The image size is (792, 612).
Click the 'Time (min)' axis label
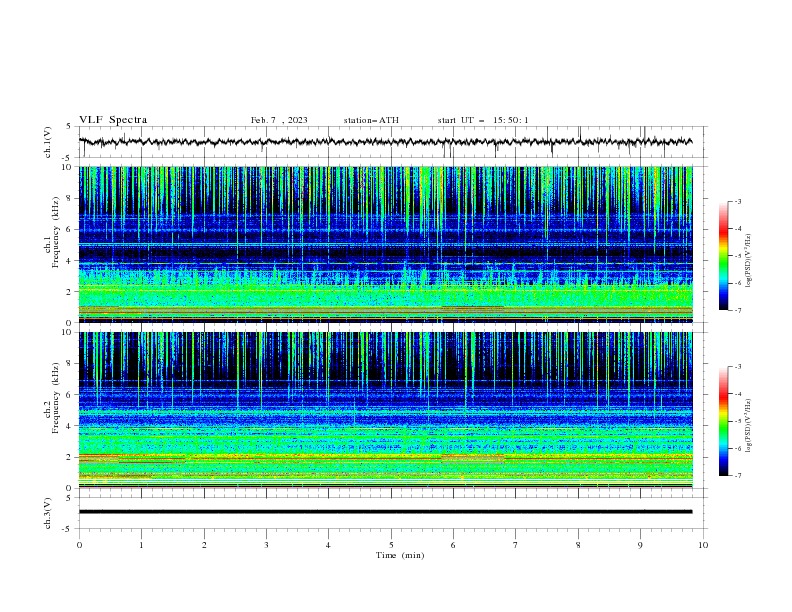click(x=400, y=555)
